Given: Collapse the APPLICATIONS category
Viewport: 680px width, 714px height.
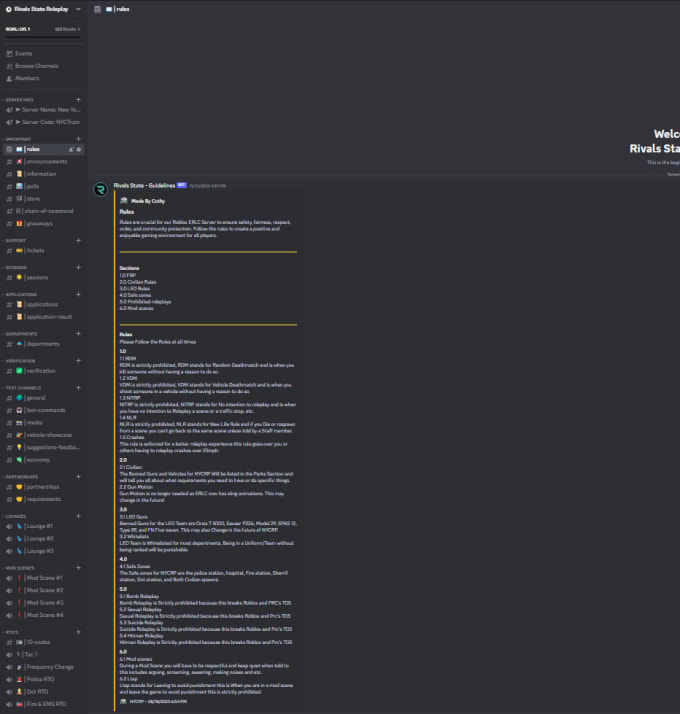Looking at the screenshot, I should click(20, 295).
